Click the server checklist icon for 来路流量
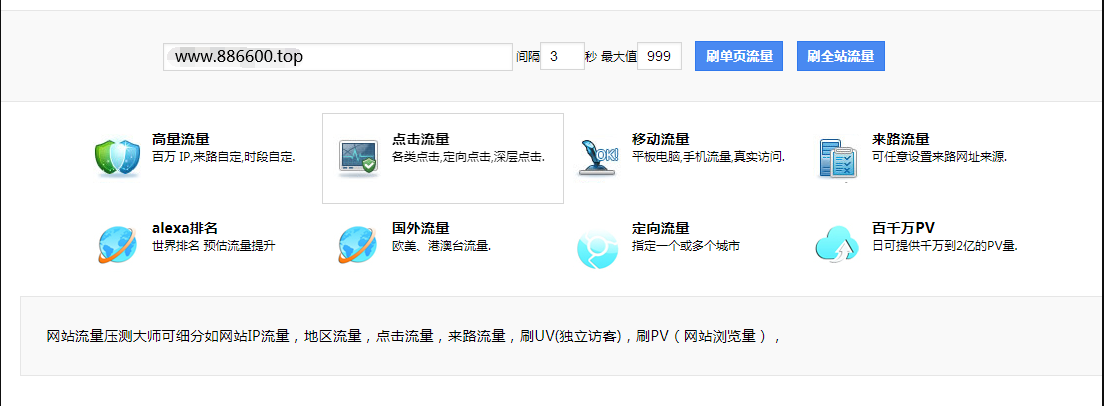The height and width of the screenshot is (406, 1104). point(837,158)
